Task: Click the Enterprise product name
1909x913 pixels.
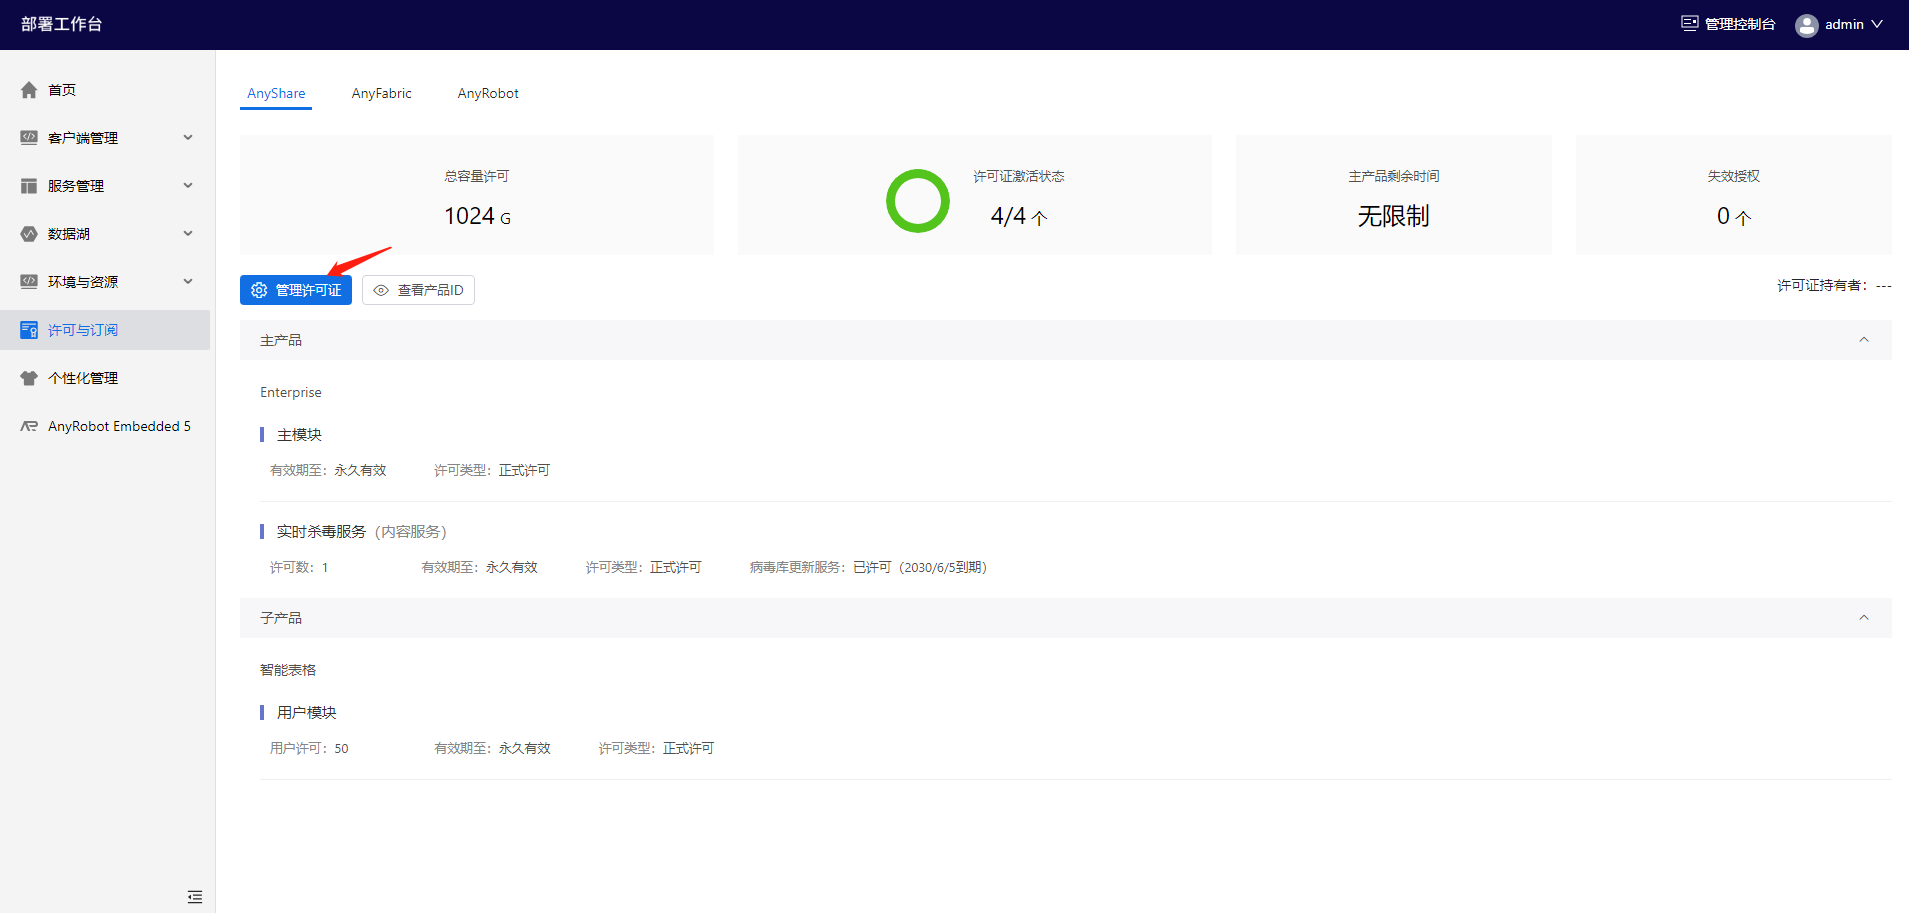Action: tap(291, 392)
